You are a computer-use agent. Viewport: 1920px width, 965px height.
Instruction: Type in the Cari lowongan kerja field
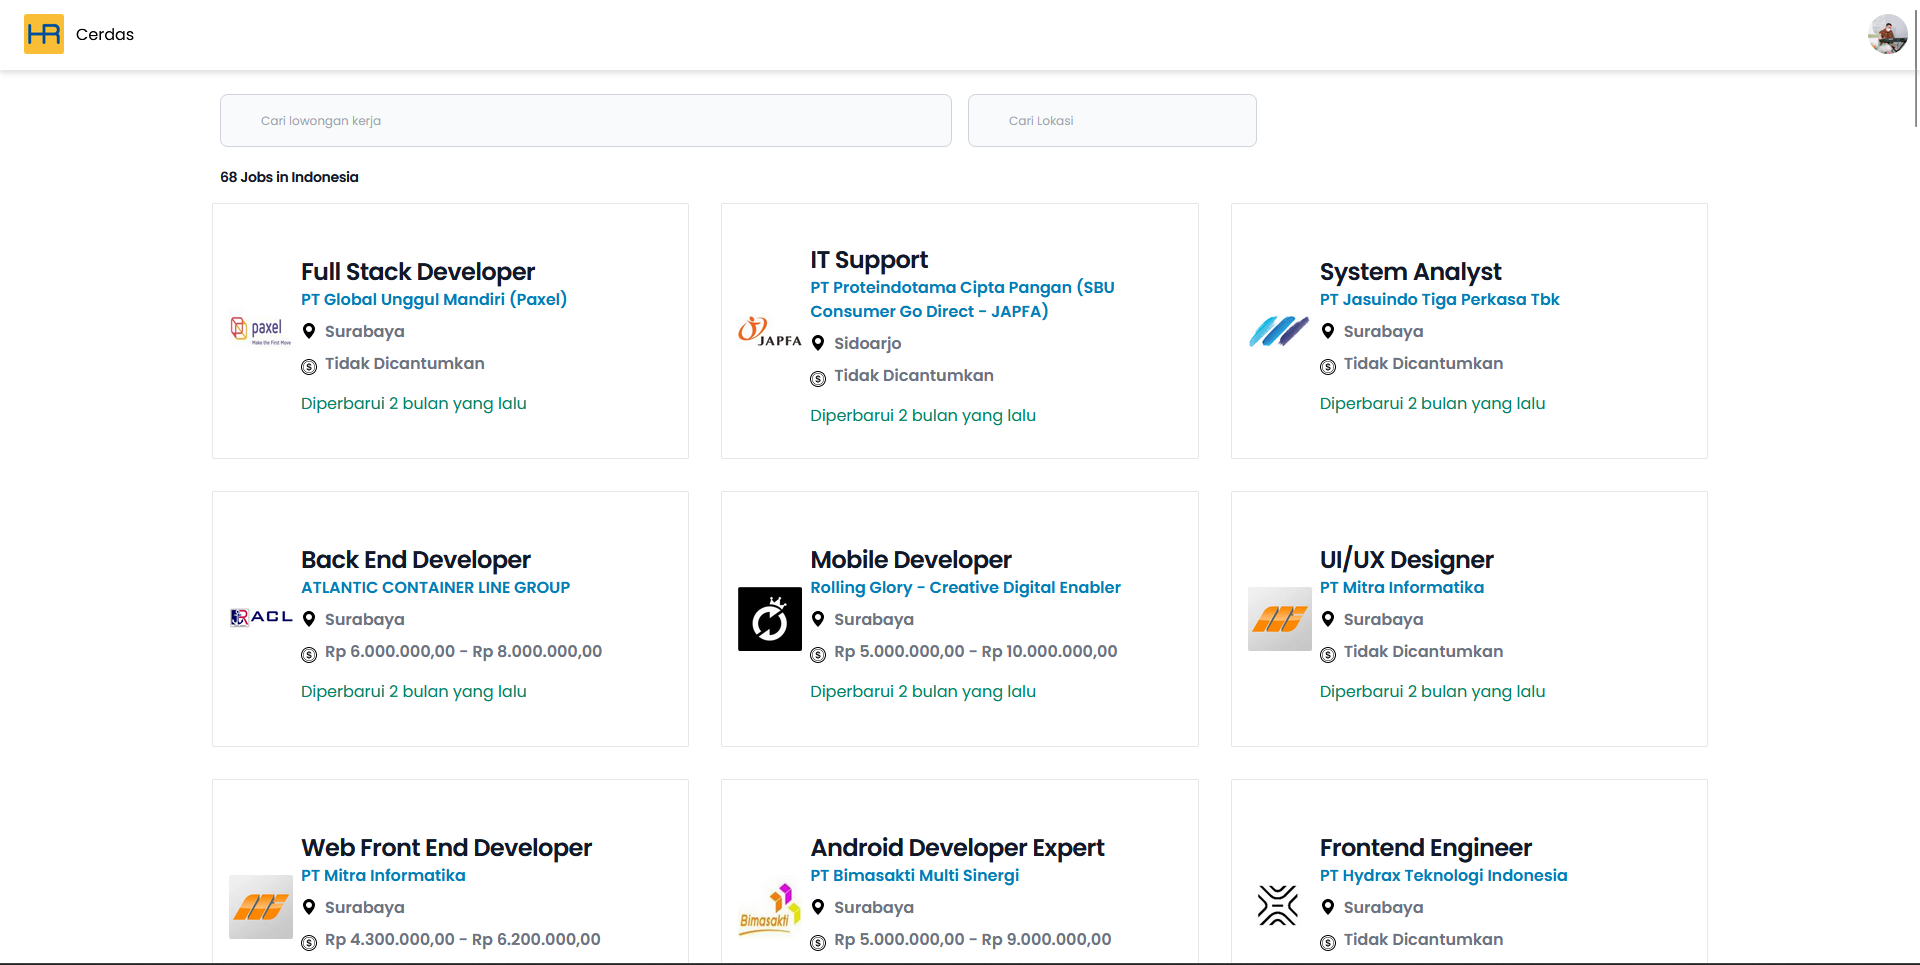pos(585,121)
